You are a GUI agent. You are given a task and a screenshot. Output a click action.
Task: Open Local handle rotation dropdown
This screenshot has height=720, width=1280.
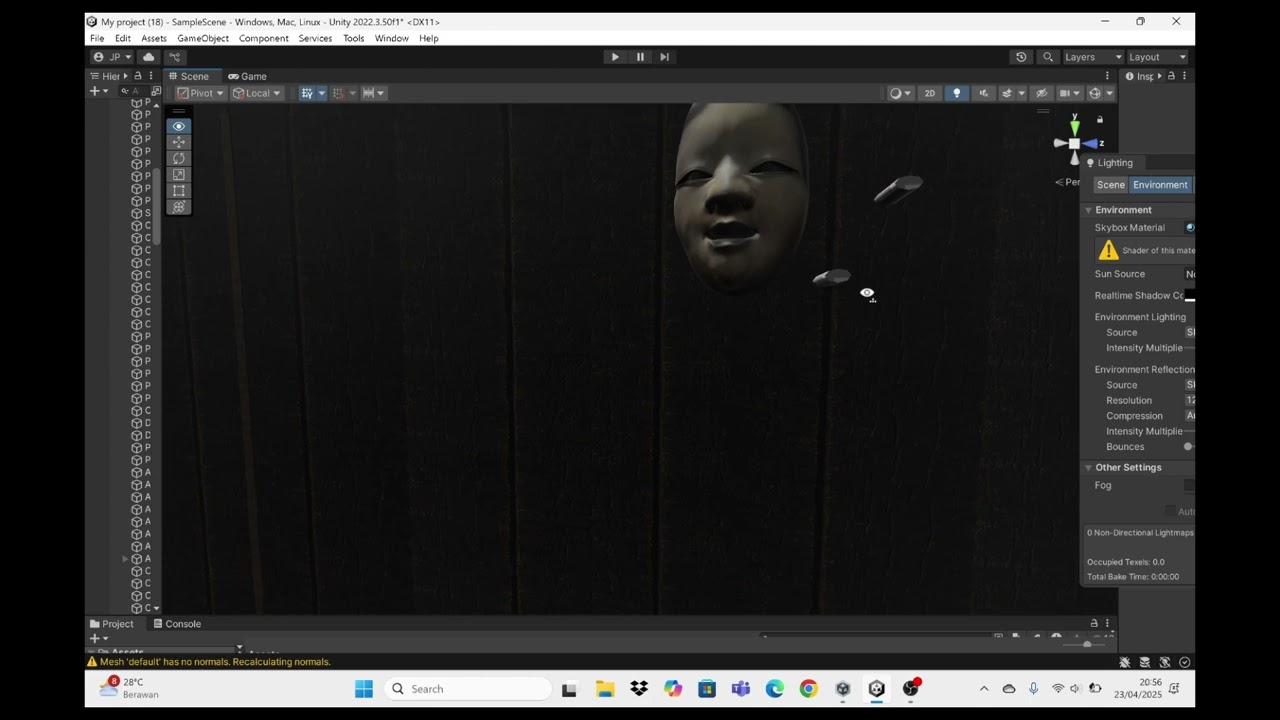point(257,93)
